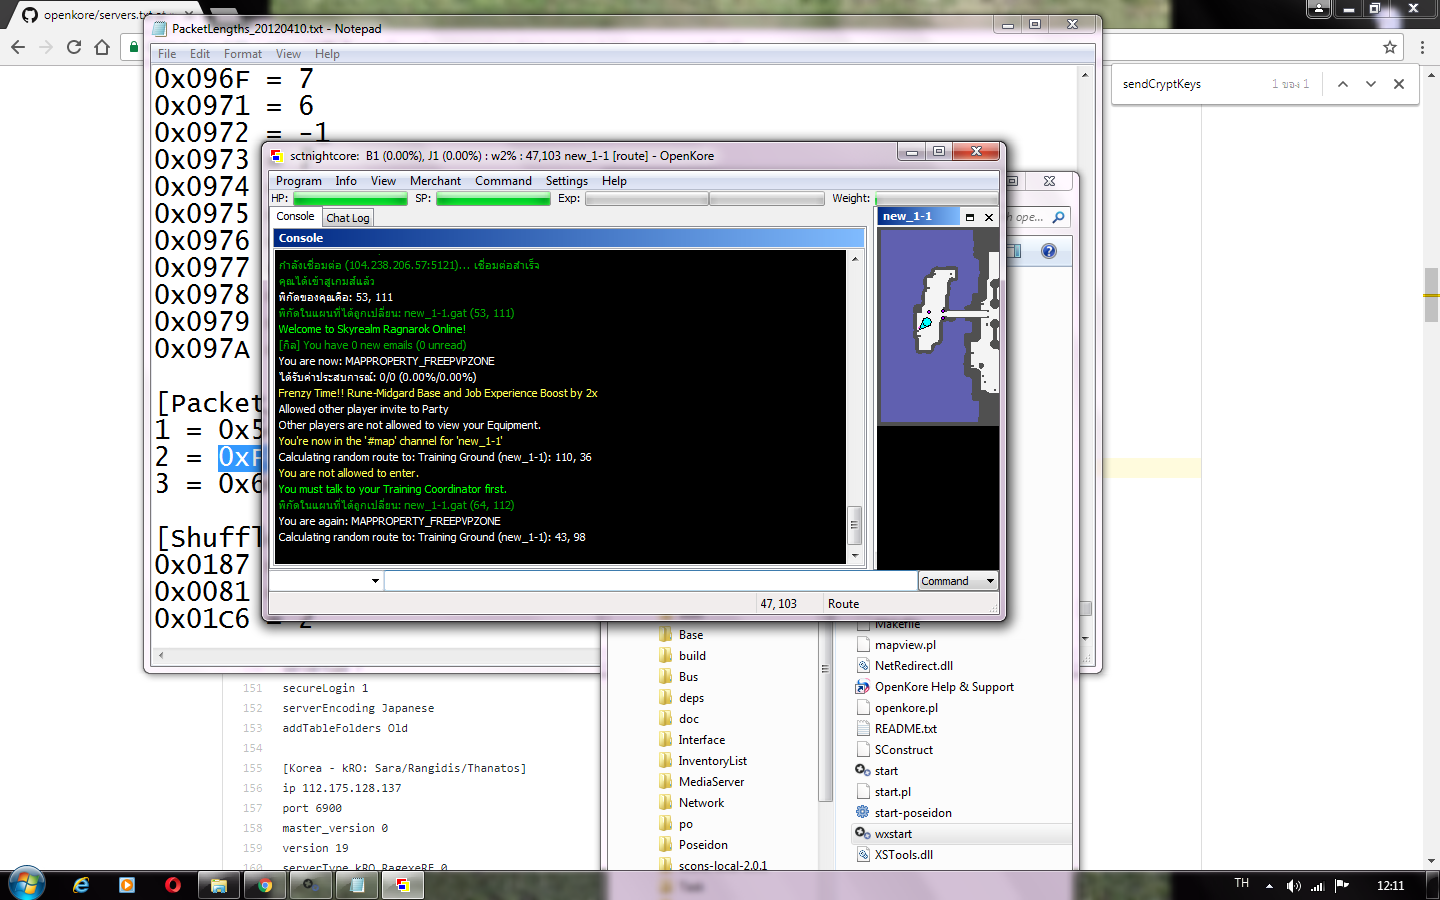Click the green SP progress bar
Image resolution: width=1440 pixels, height=900 pixels.
(493, 198)
